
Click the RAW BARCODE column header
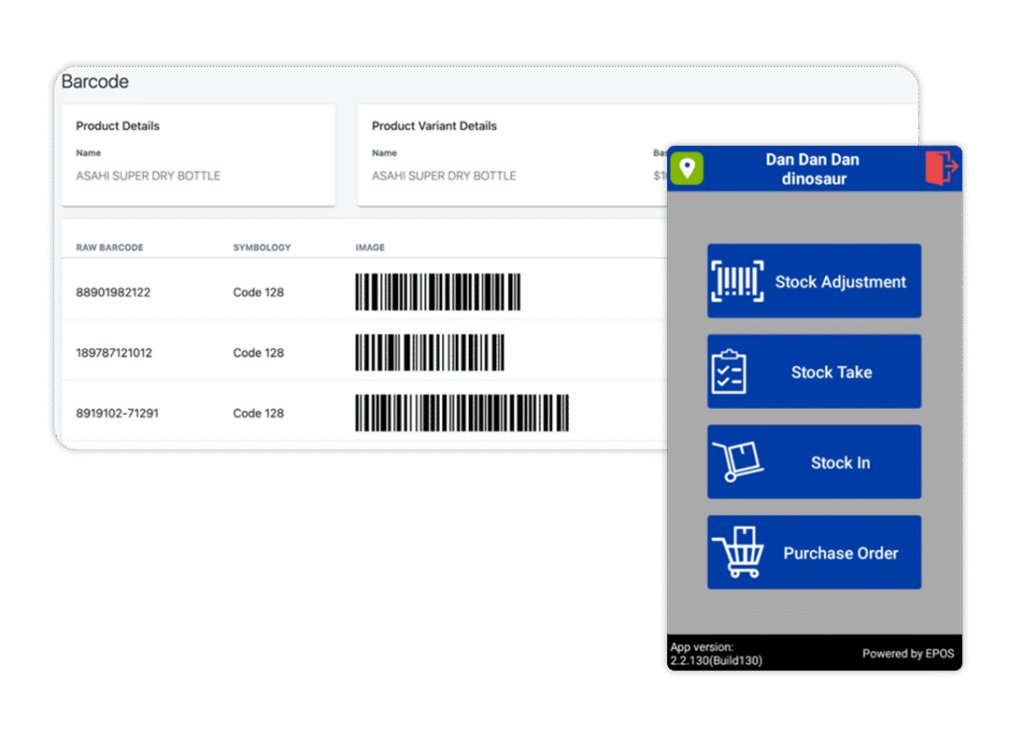110,247
